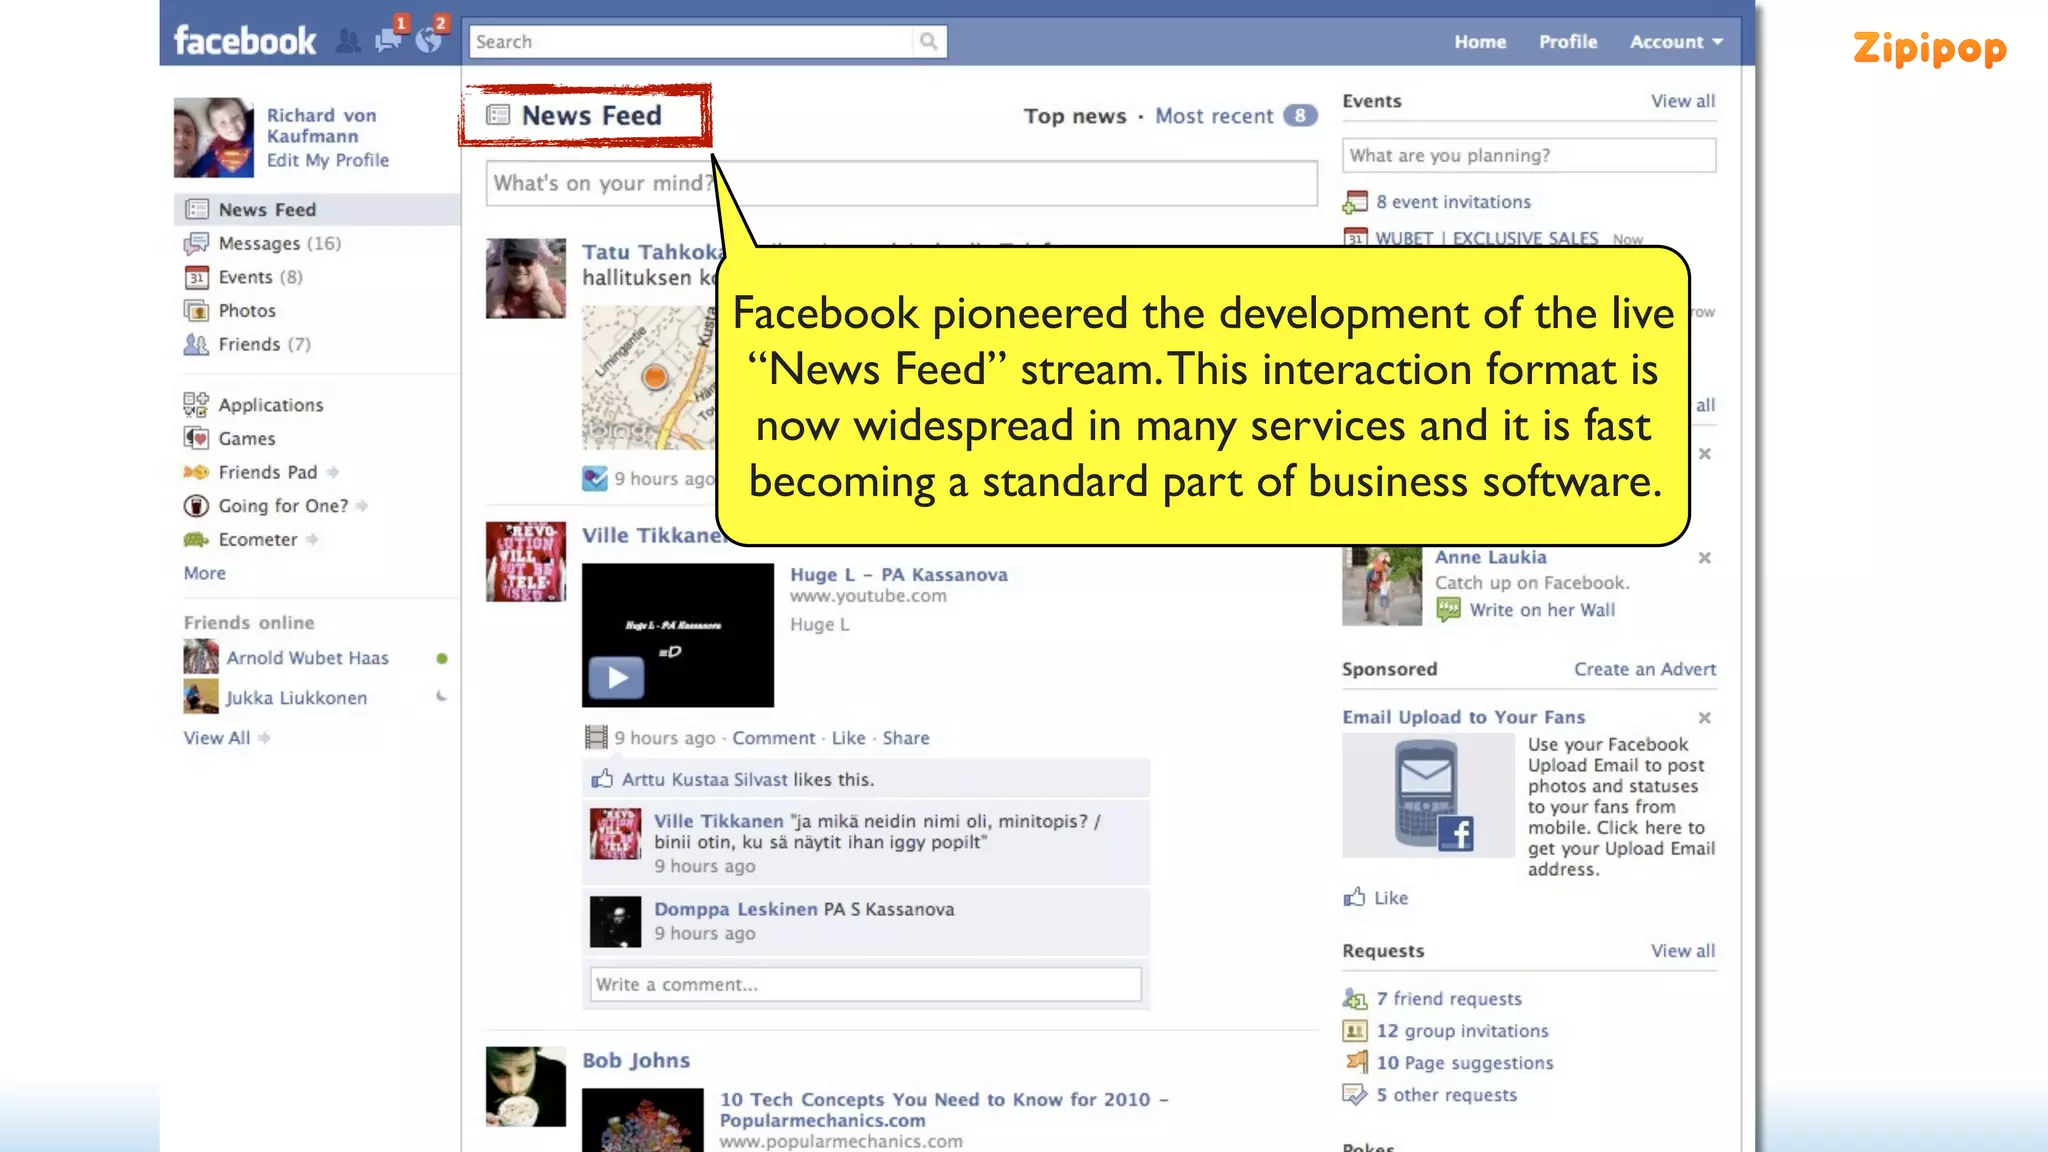The width and height of the screenshot is (2048, 1152).
Task: Play the Huge L YouTube video
Action: [x=616, y=677]
